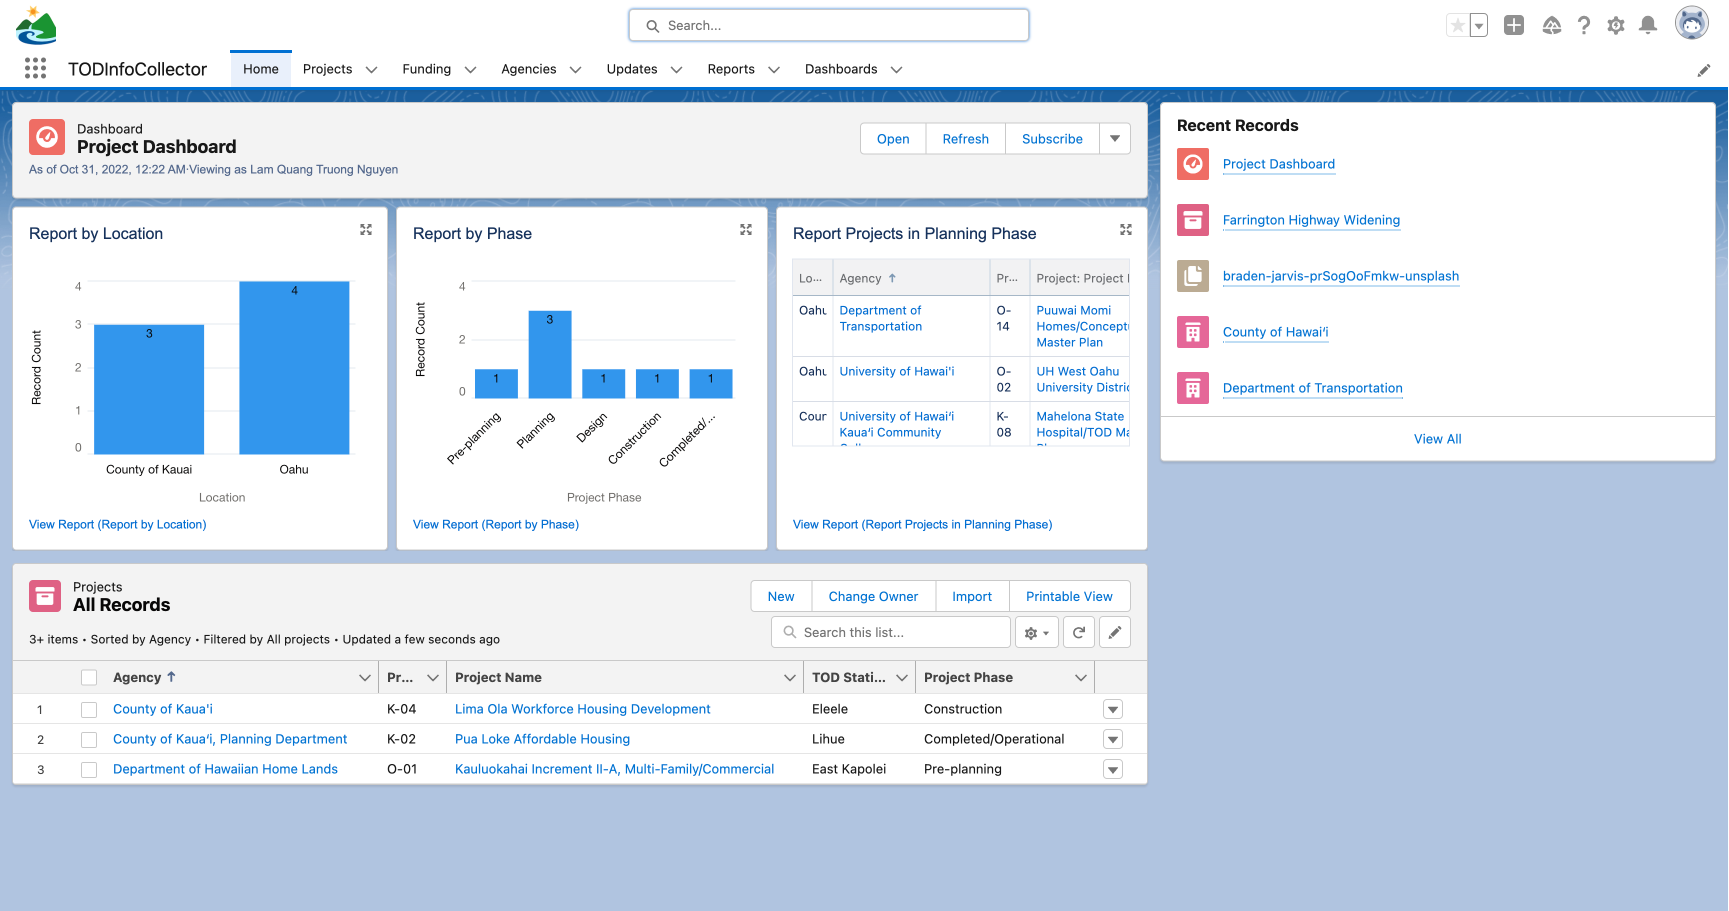Click the Projects pink folder icon
Viewport: 1729px width, 911px height.
(45, 595)
